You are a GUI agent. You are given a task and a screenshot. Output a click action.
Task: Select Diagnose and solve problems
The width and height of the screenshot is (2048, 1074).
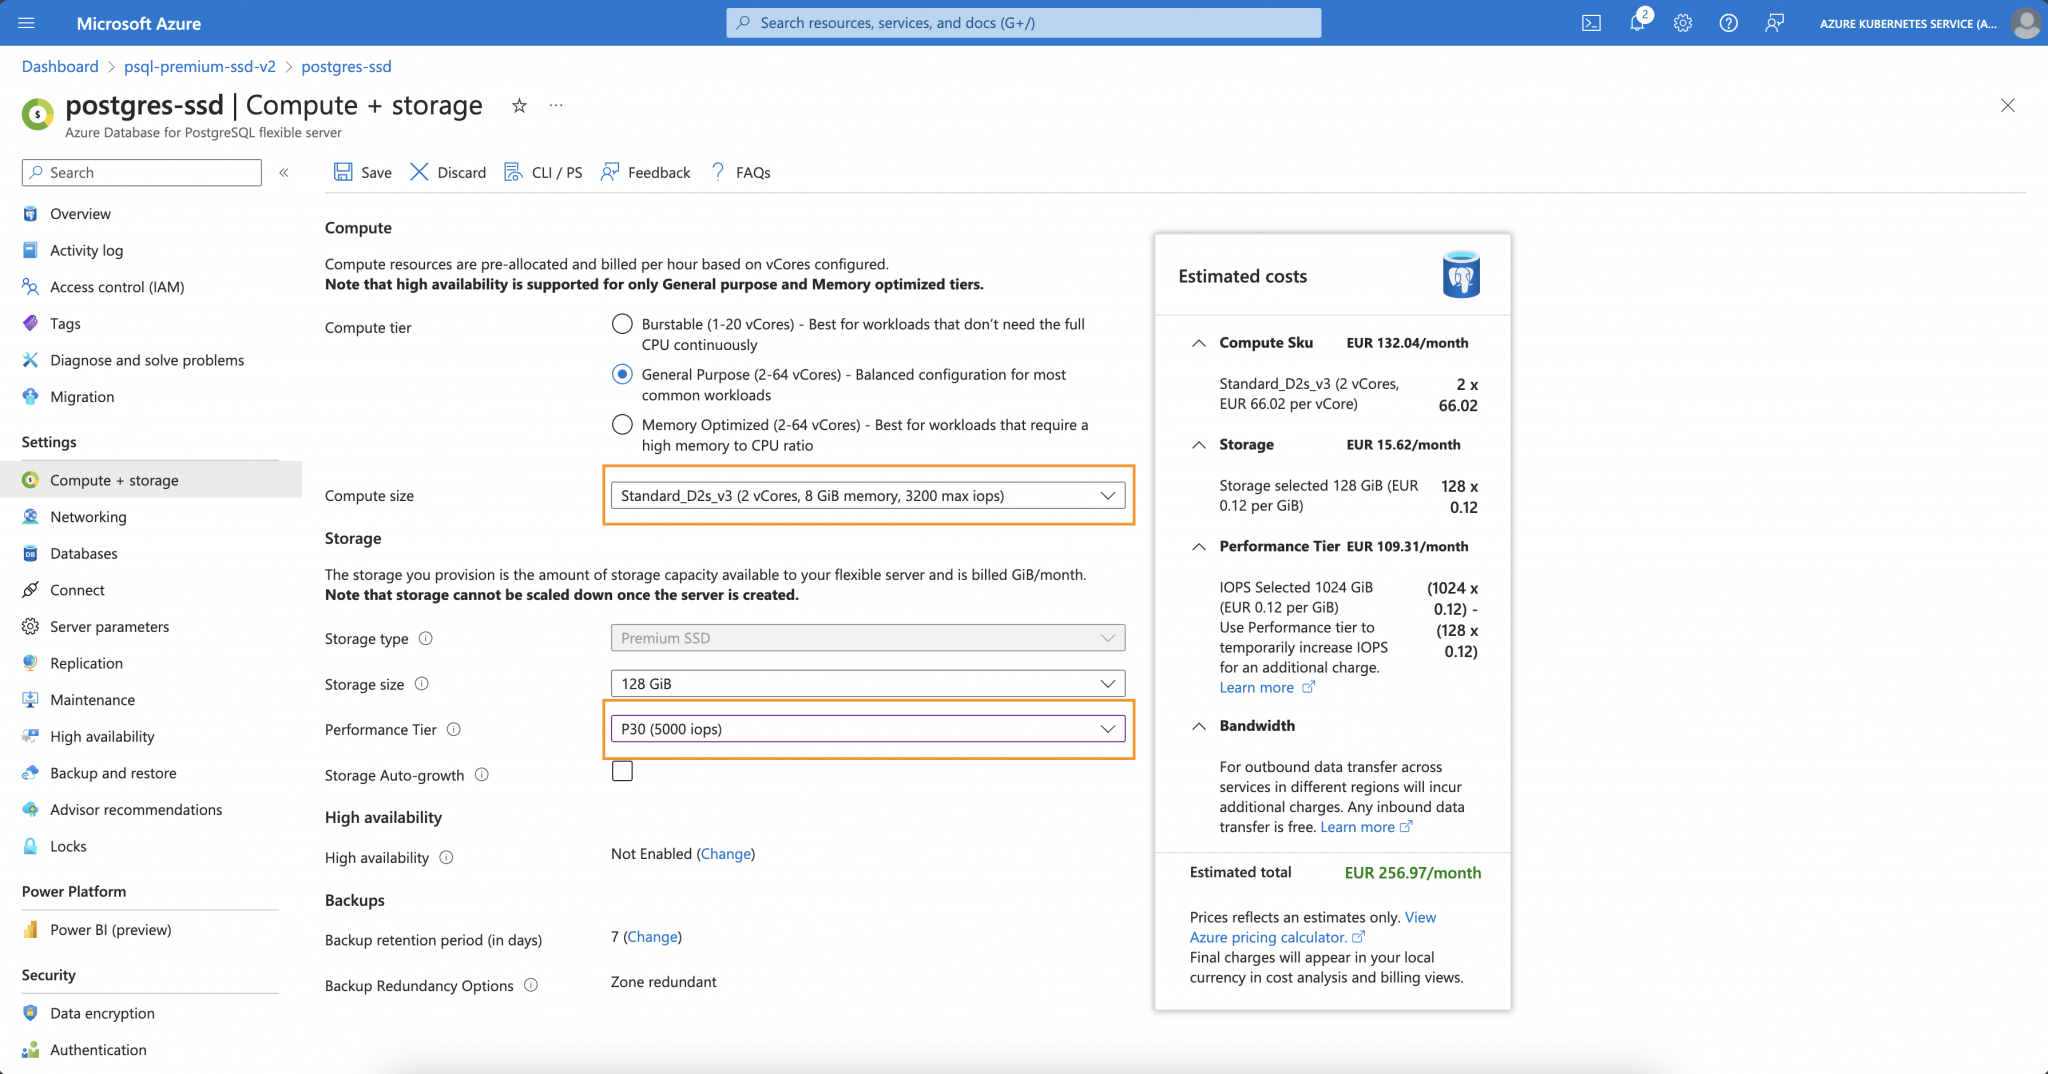click(146, 360)
